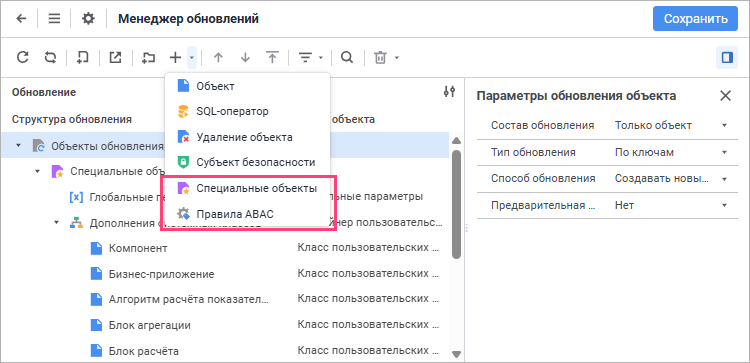Select Алгоритм расчёта показател... item

(x=189, y=299)
